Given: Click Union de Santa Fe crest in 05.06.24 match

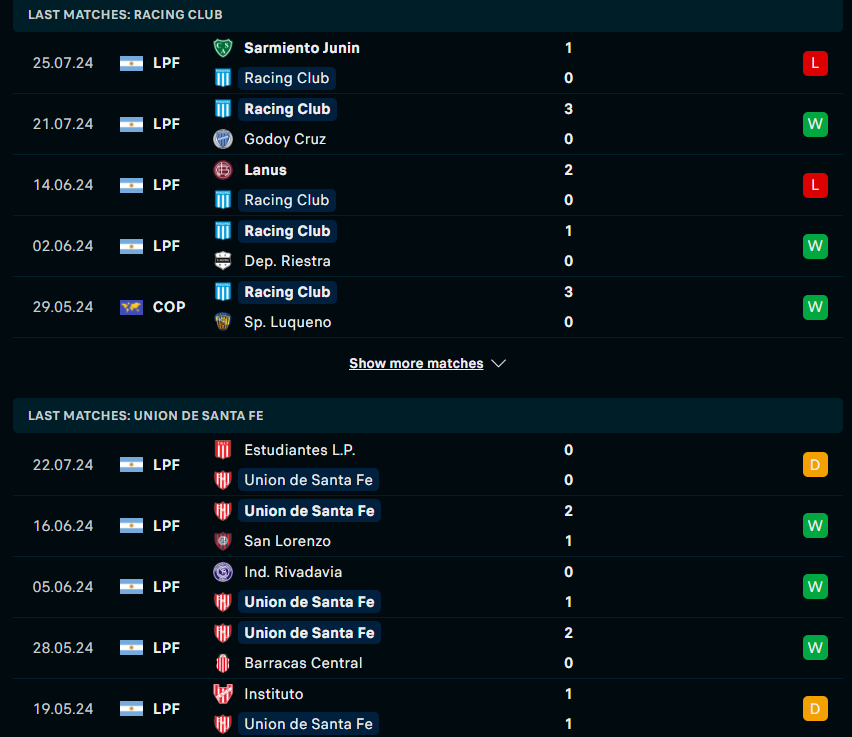Looking at the screenshot, I should click(223, 602).
